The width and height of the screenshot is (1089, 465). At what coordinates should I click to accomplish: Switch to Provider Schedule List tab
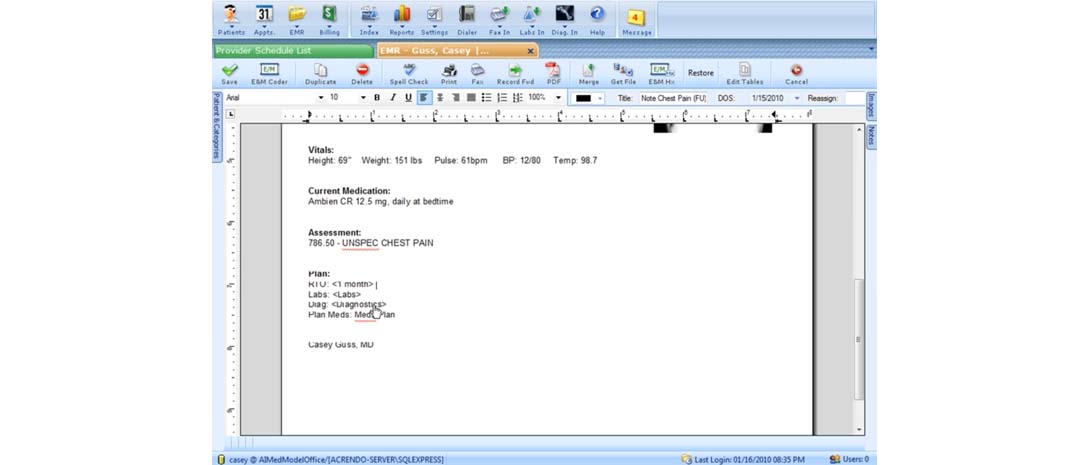click(292, 50)
